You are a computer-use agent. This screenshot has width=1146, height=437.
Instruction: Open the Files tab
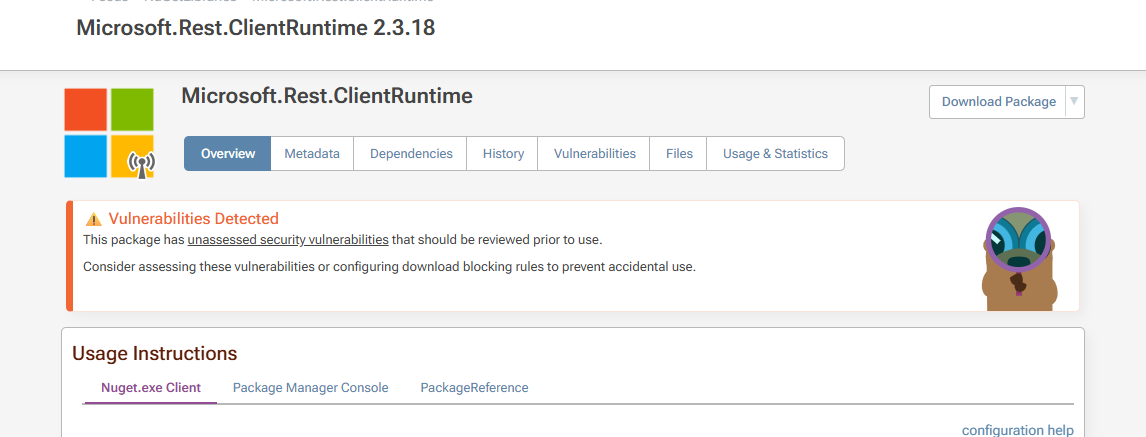(679, 154)
